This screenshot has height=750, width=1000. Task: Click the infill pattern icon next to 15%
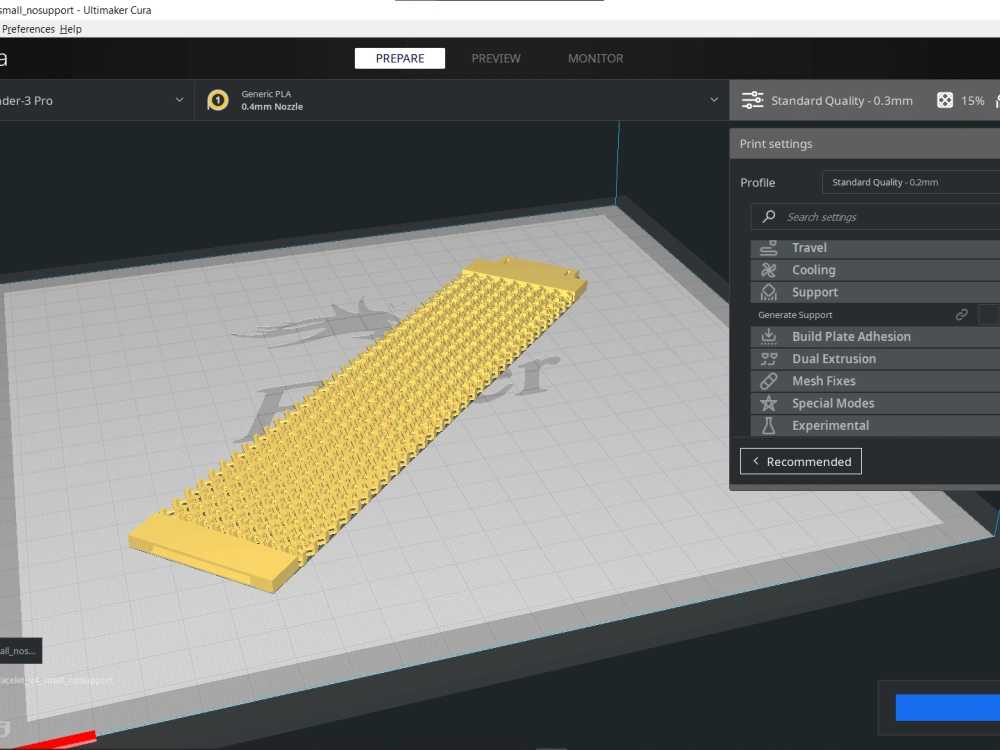point(945,100)
